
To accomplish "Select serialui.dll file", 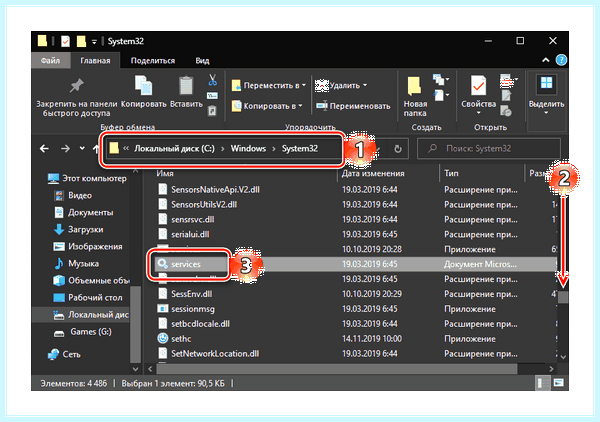I will coord(190,234).
